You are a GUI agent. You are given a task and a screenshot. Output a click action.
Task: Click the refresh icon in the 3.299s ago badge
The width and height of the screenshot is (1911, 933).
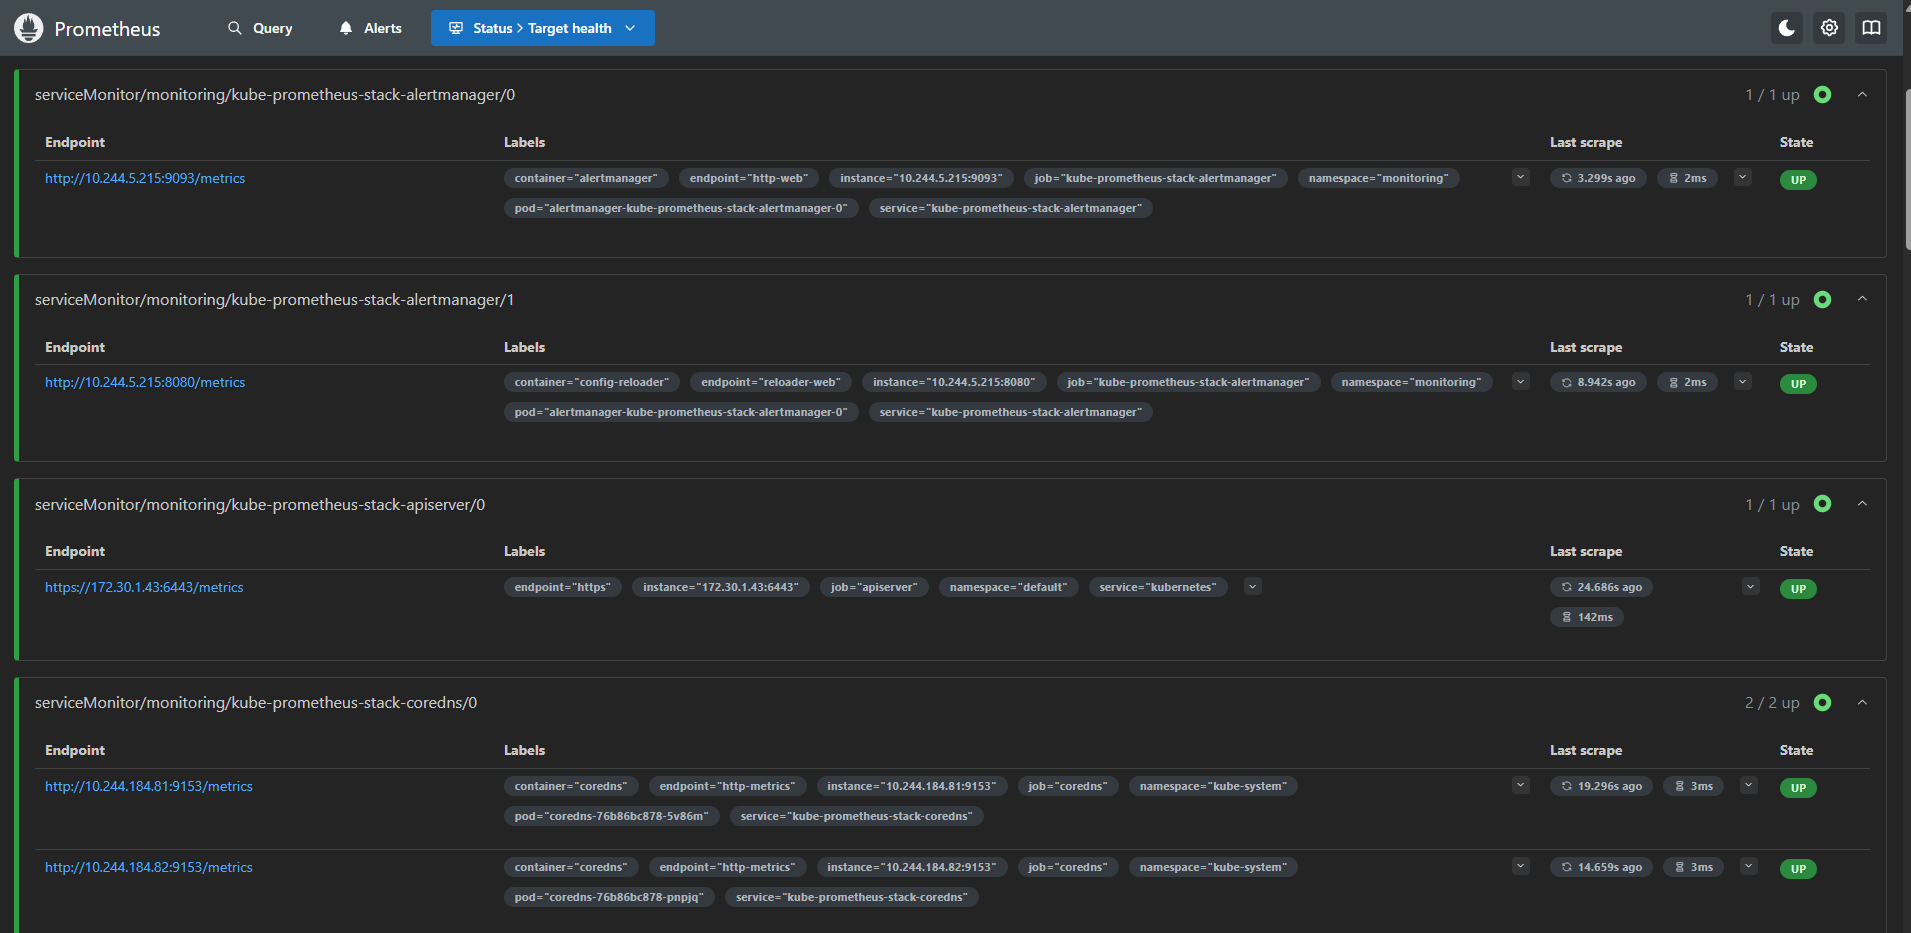[1567, 178]
